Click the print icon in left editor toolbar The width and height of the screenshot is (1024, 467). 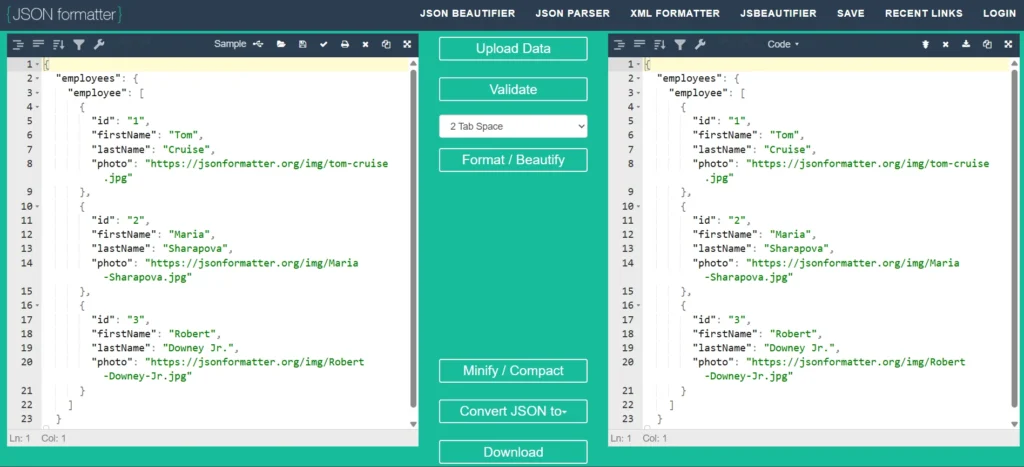point(345,44)
